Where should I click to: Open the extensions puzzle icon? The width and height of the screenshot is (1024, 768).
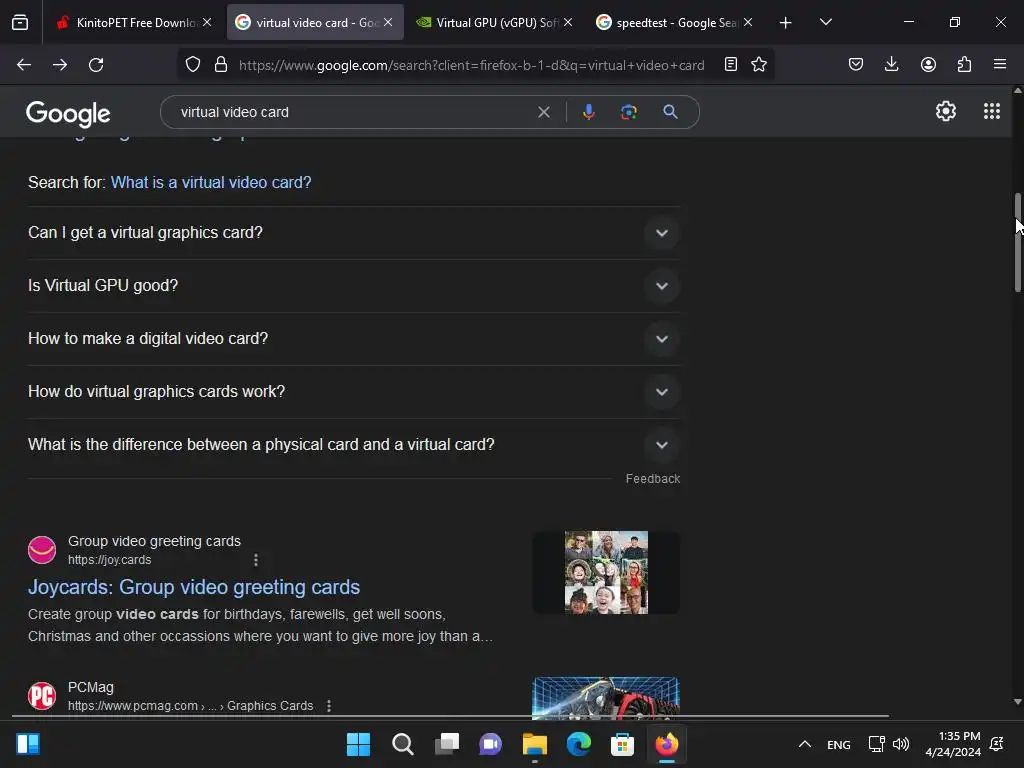[x=964, y=65]
